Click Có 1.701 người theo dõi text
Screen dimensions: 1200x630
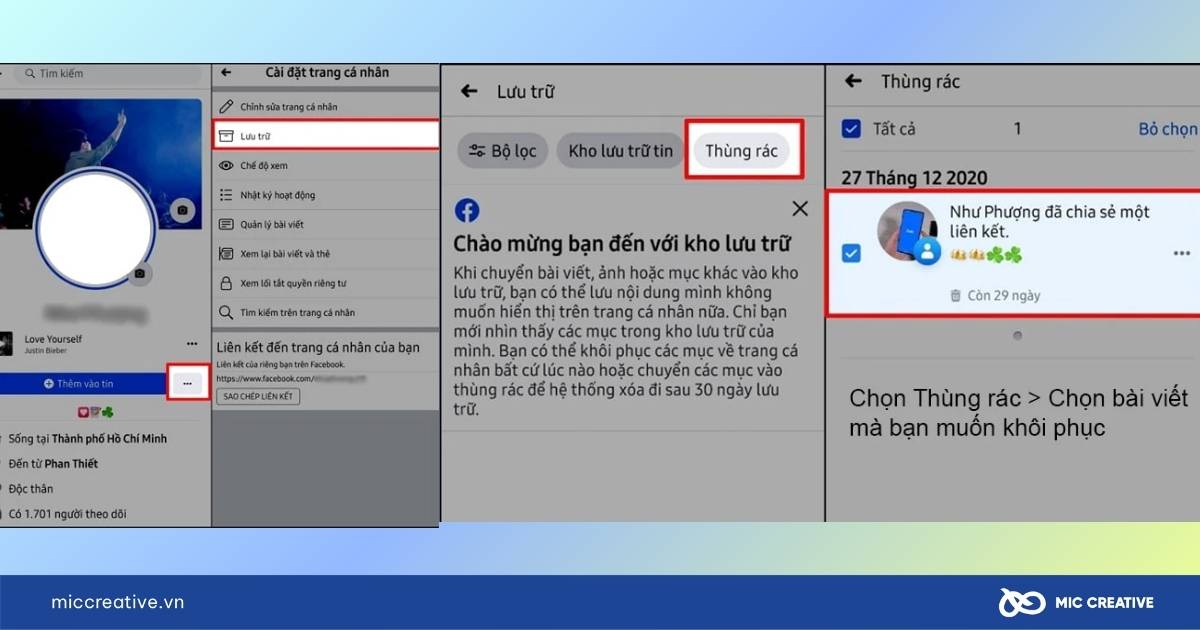[67, 514]
